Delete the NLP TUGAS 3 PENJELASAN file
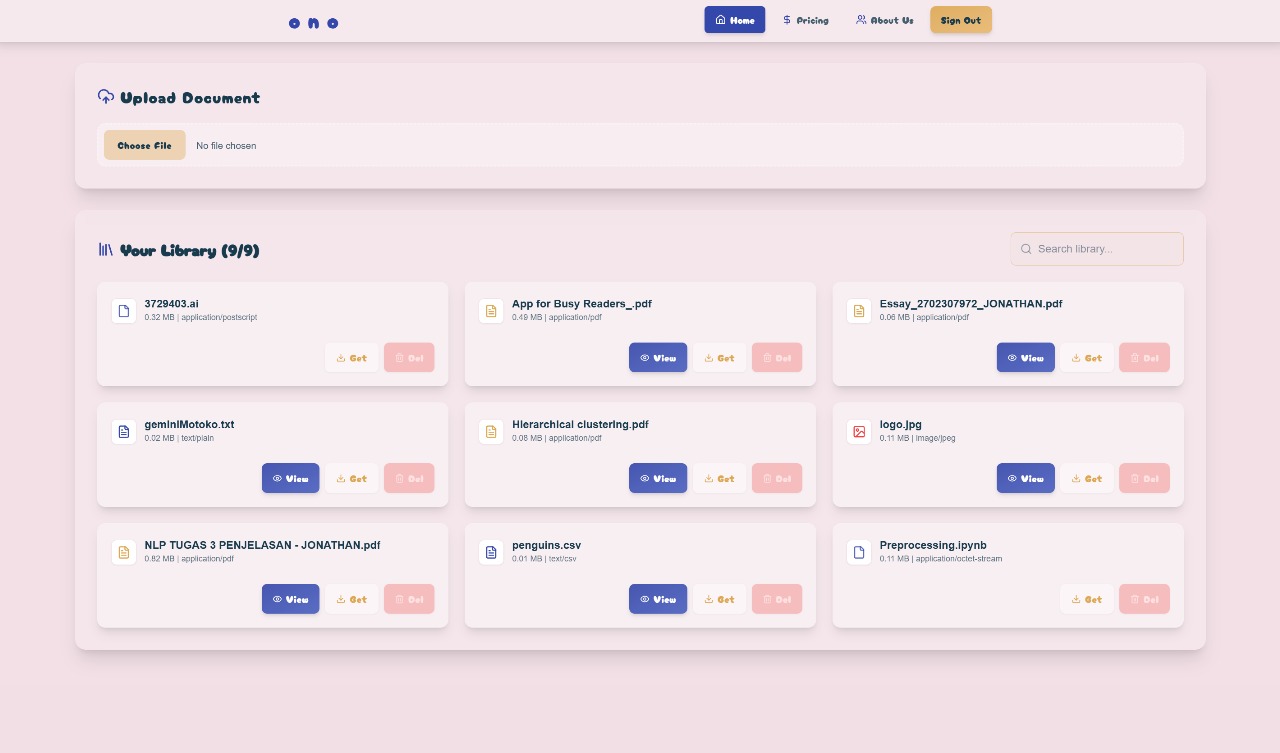The width and height of the screenshot is (1280, 753). coord(409,600)
